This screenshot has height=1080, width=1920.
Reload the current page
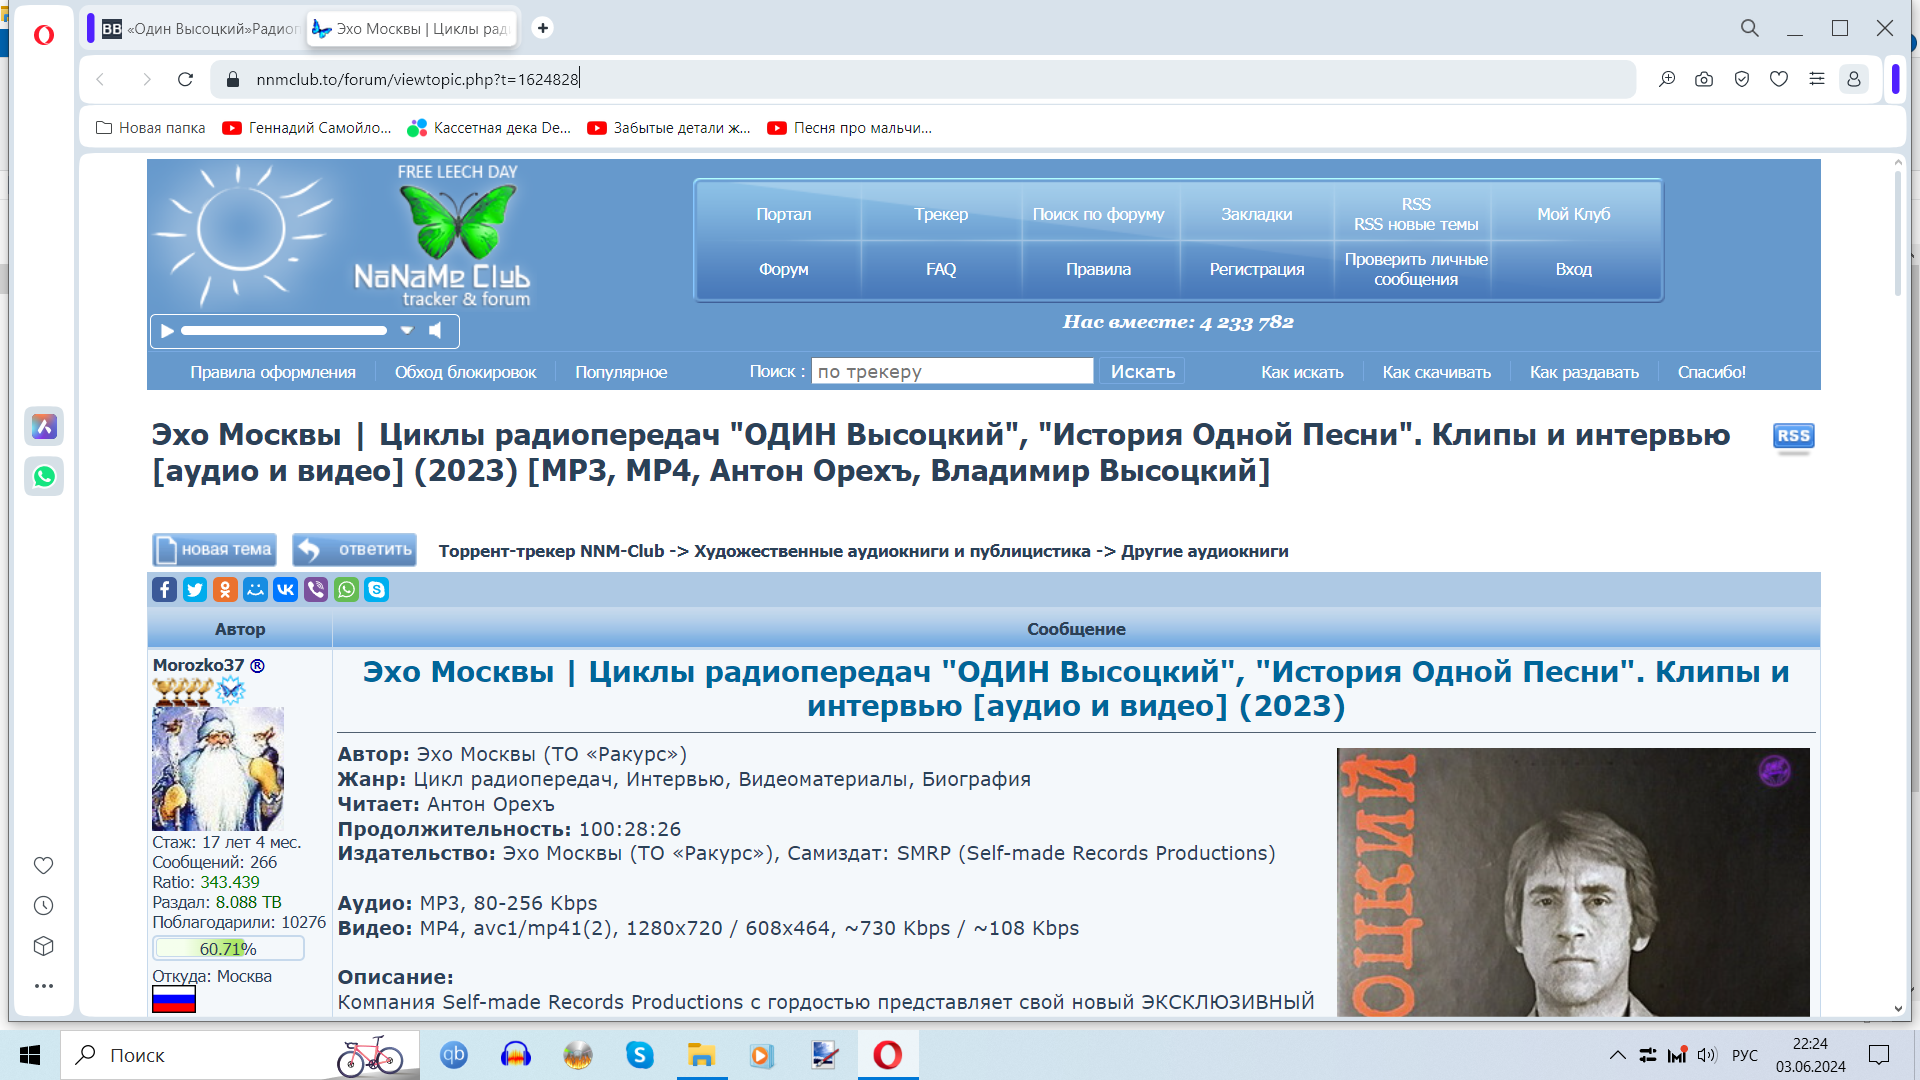click(185, 79)
